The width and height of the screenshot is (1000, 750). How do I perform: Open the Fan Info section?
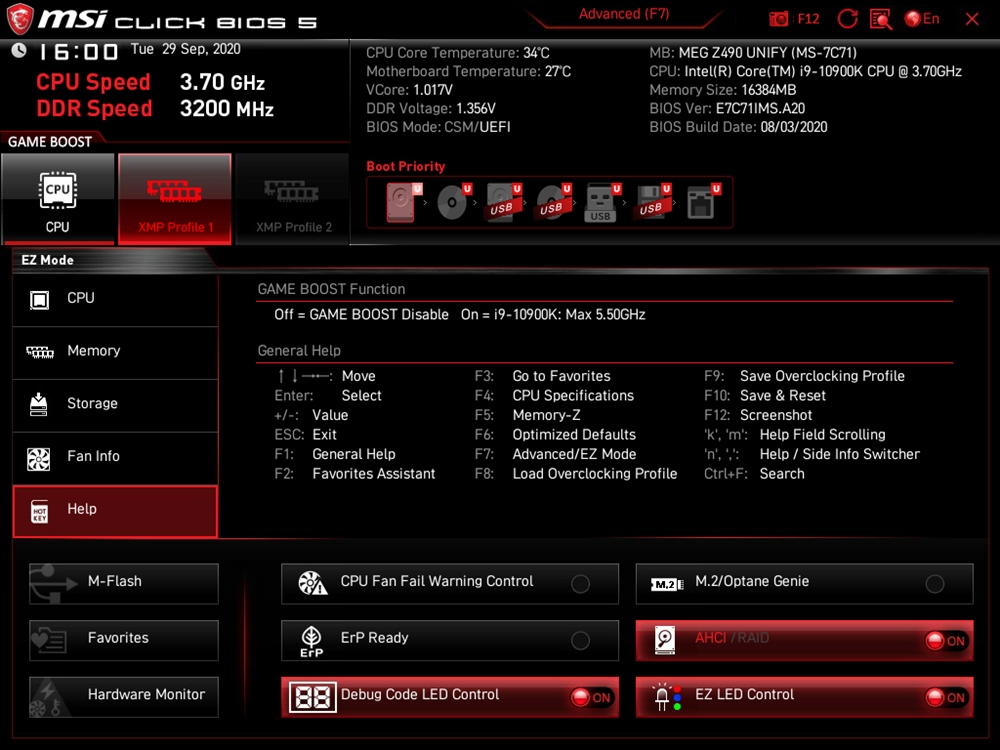point(115,457)
